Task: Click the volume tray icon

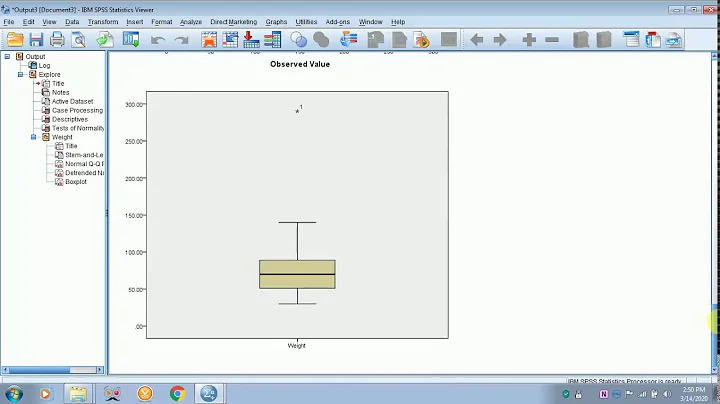Action: pos(667,394)
